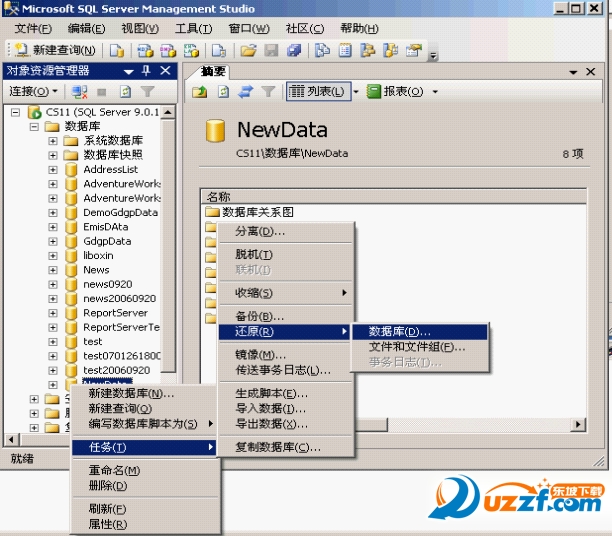Viewport: 612px width, 536px height.
Task: Pin the 对象资源管理器 panel with pushpin icon
Action: click(146, 71)
